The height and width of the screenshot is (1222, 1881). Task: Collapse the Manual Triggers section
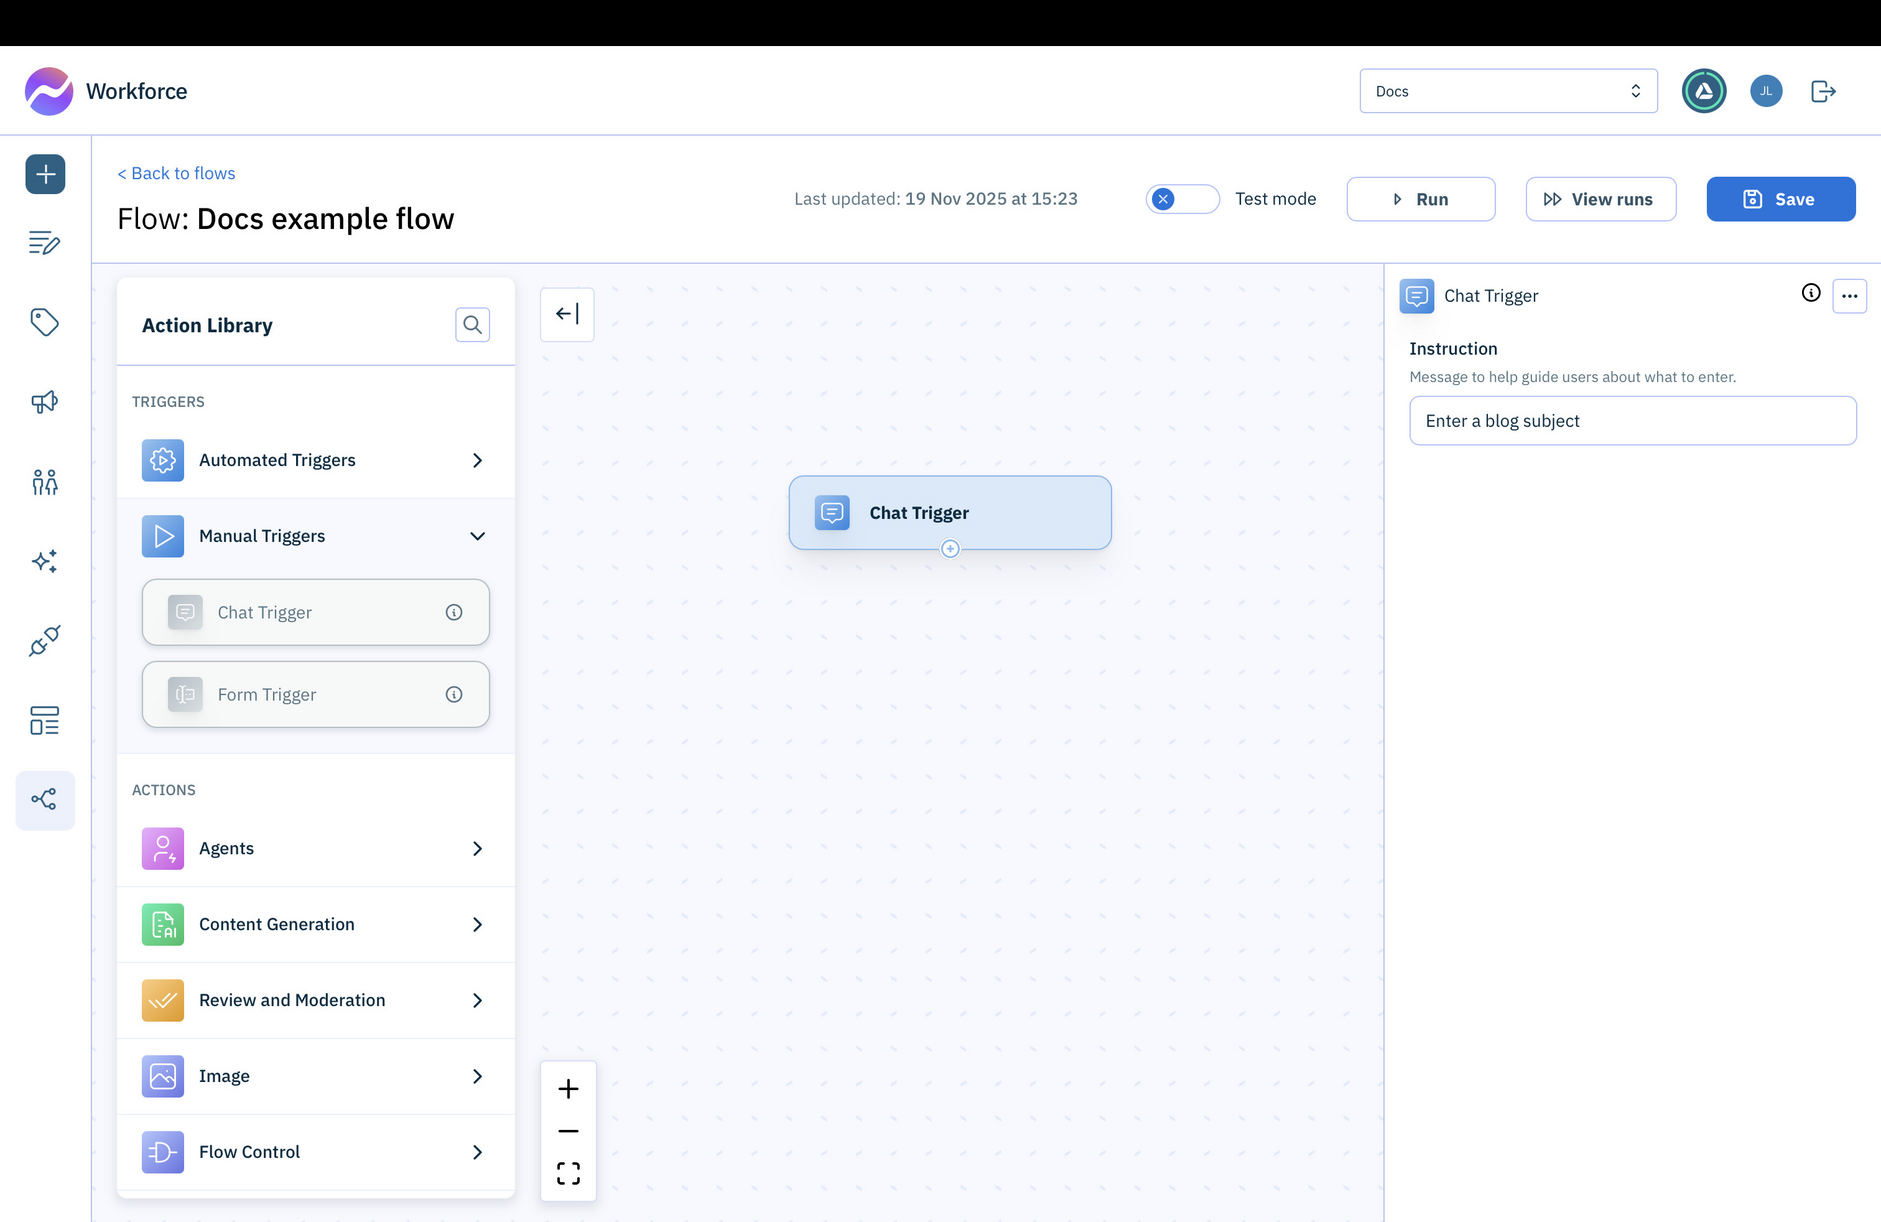(x=477, y=536)
